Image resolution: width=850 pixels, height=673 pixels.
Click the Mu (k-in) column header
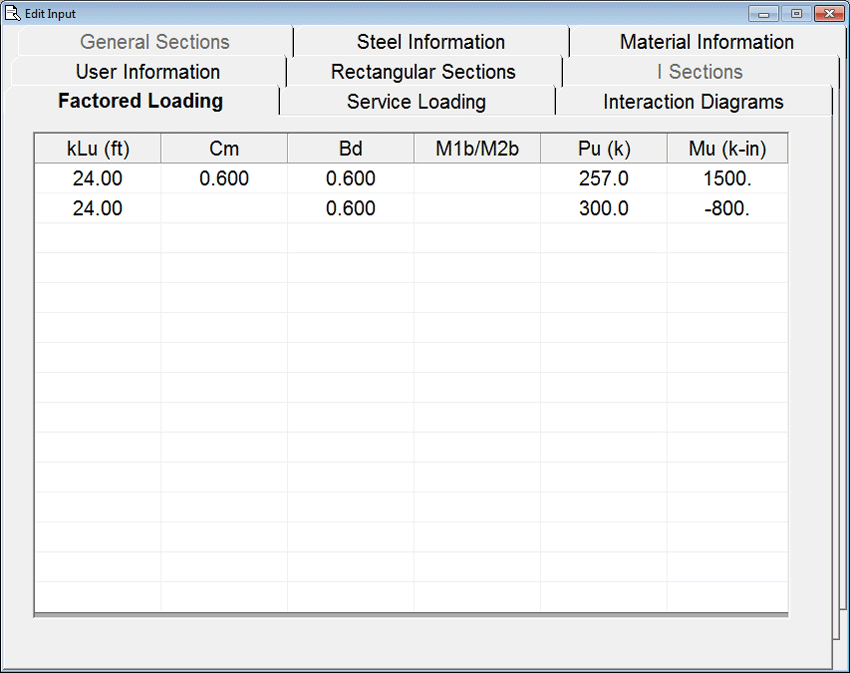[727, 149]
